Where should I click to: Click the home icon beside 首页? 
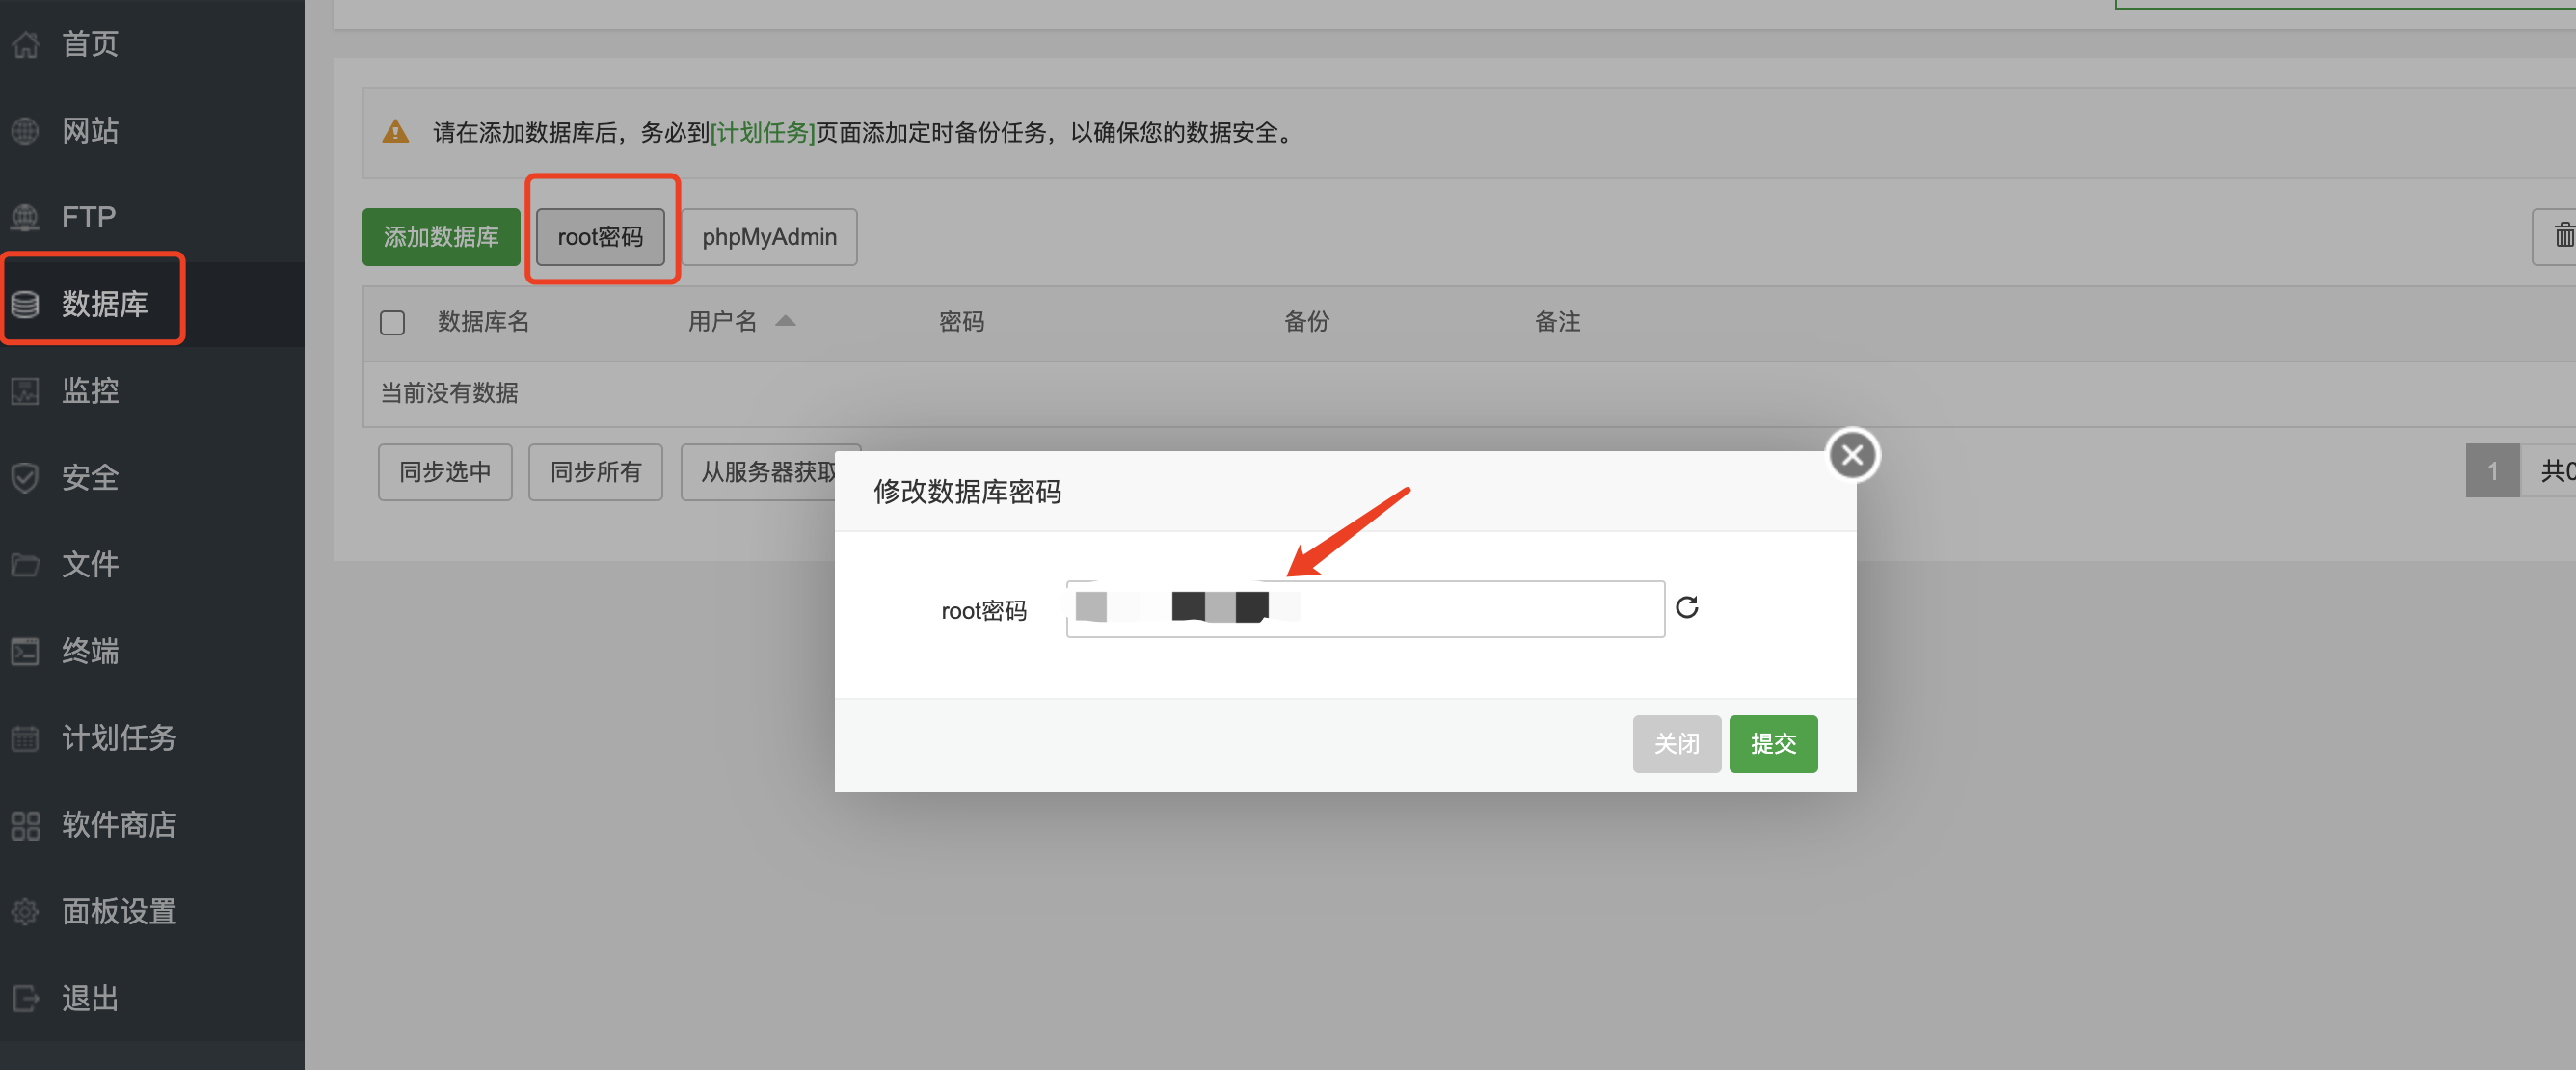coord(26,44)
